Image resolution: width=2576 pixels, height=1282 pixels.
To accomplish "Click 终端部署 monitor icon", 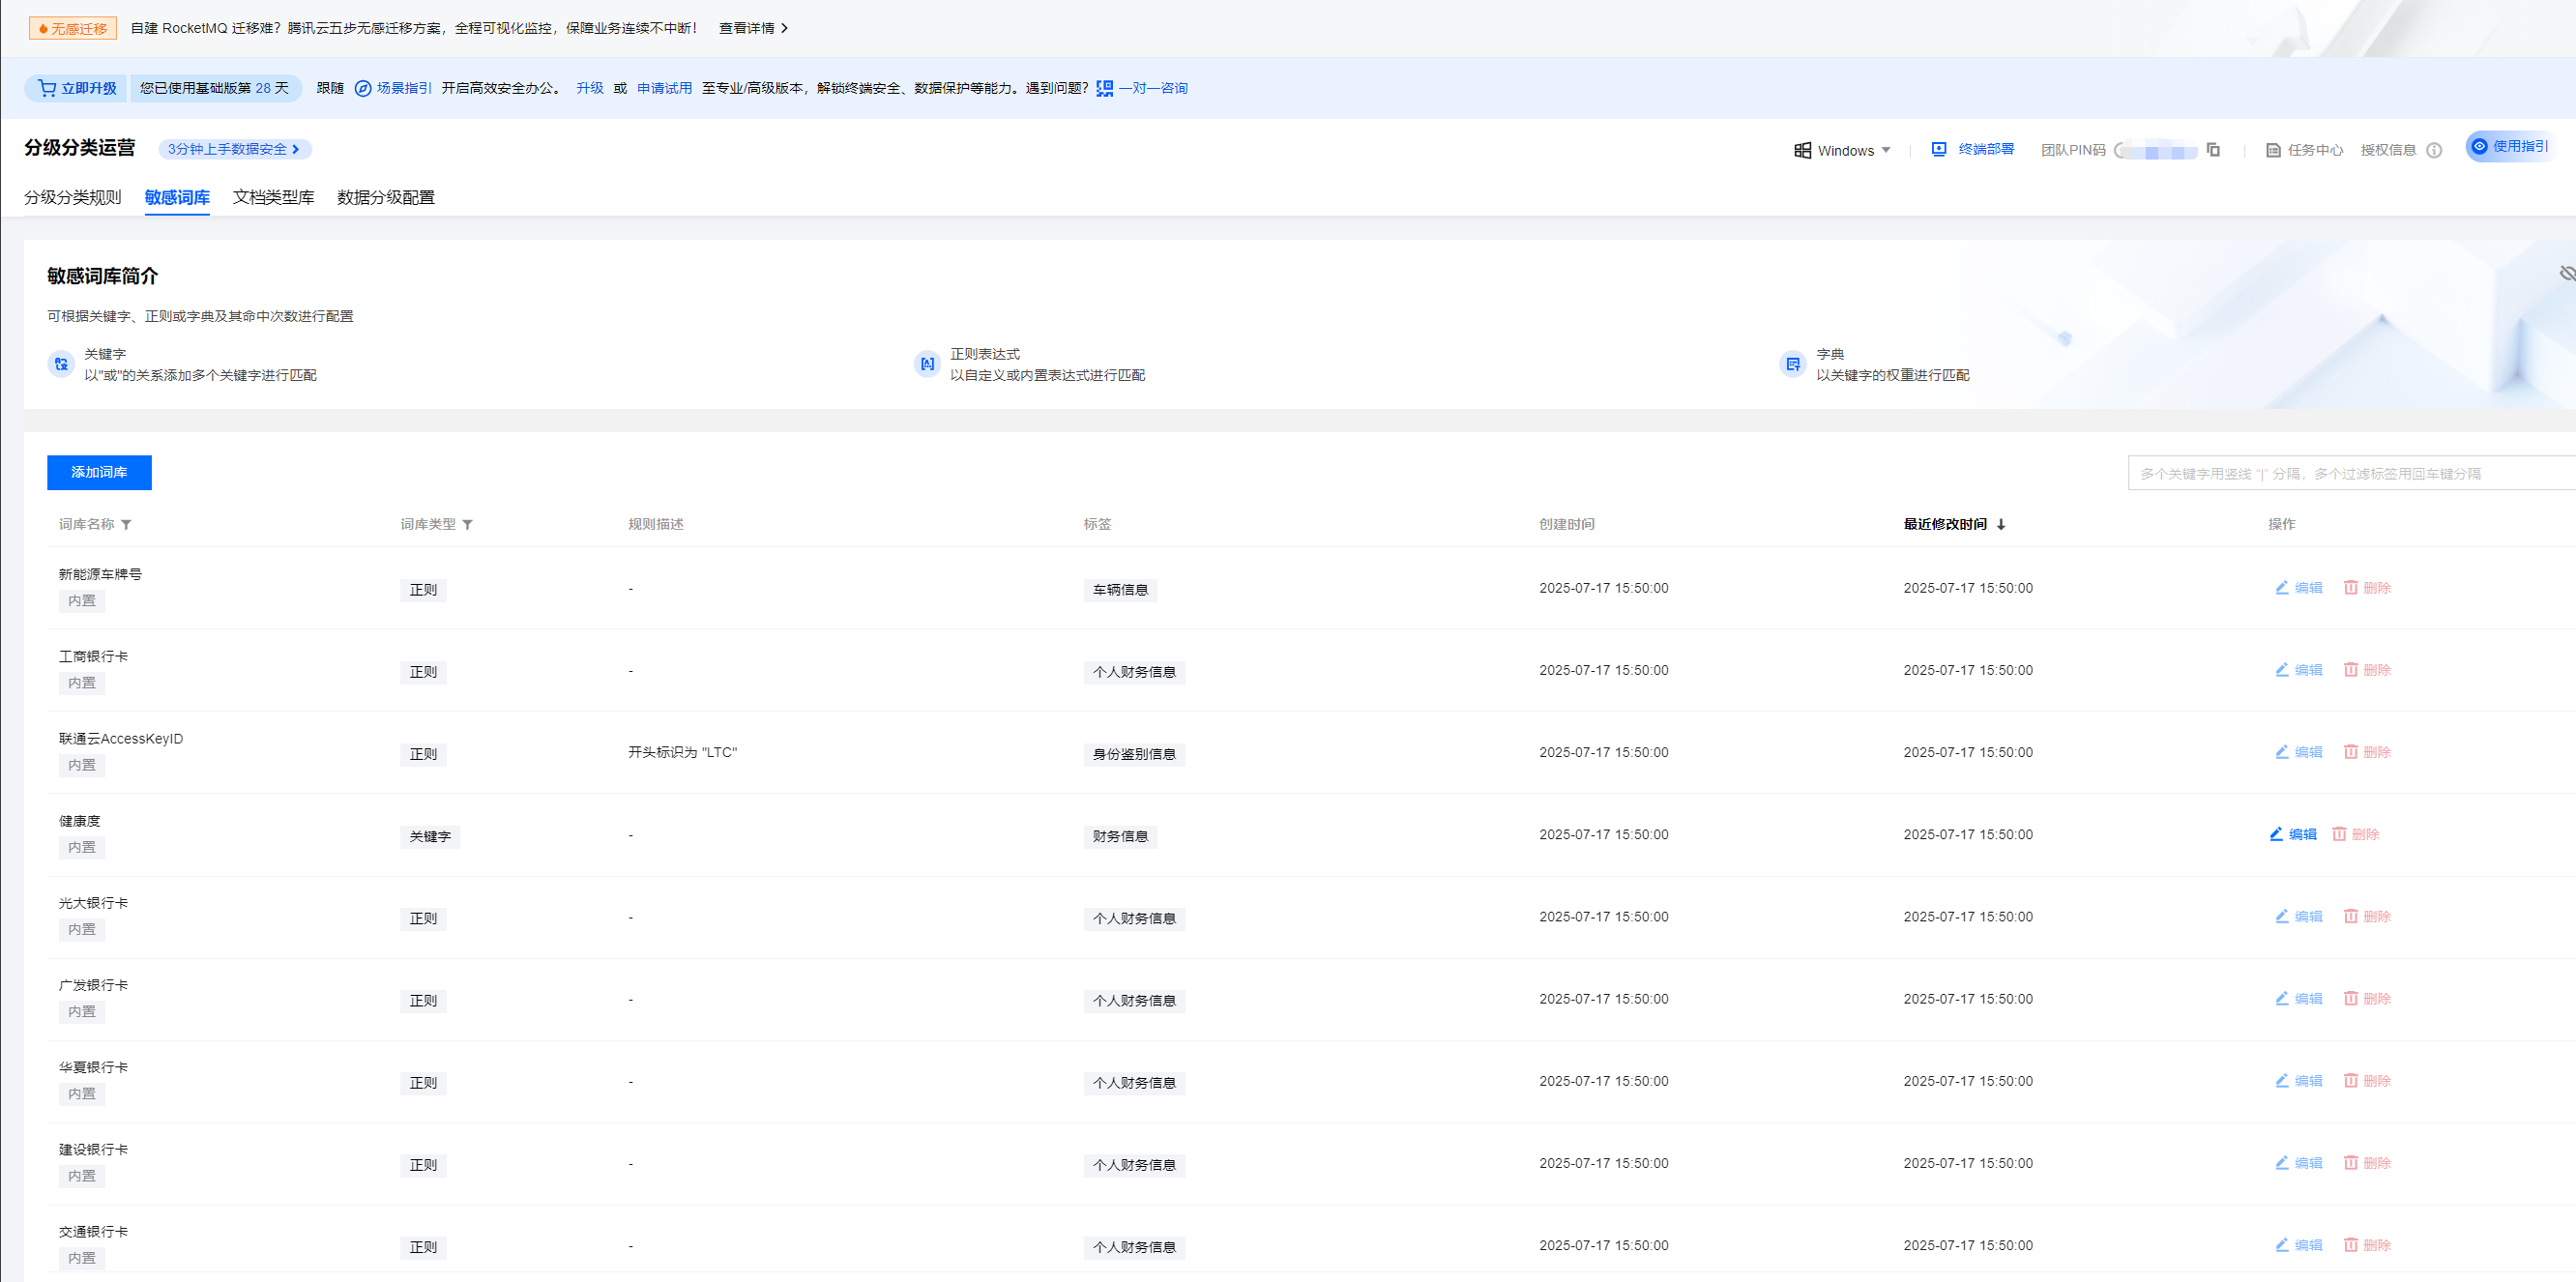I will 1938,149.
